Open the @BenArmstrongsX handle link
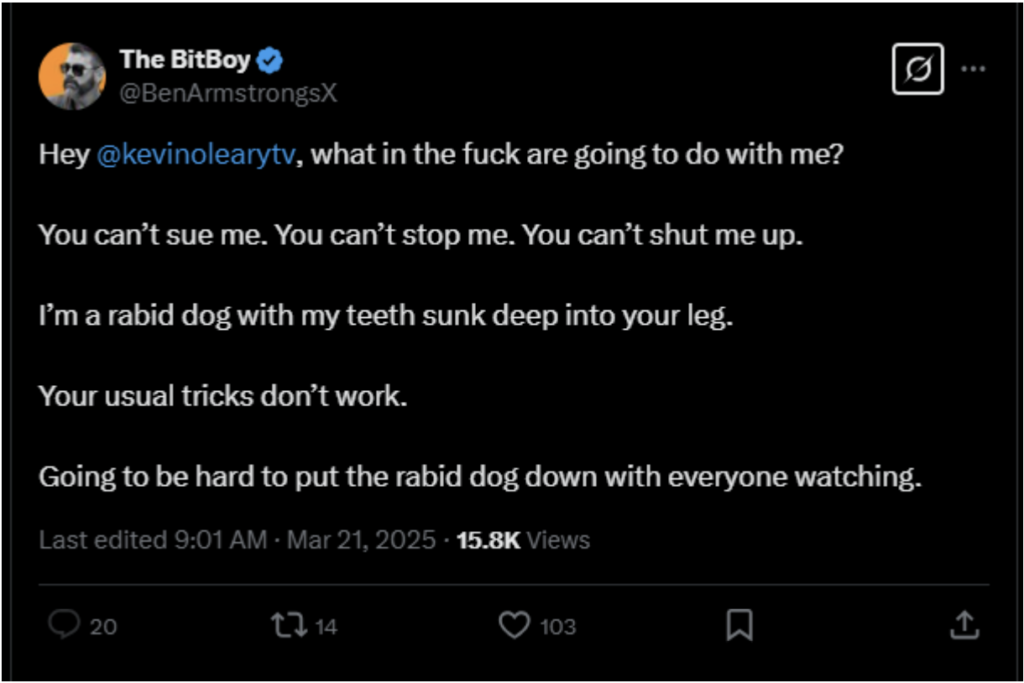This screenshot has height=683, width=1024. coord(228,93)
